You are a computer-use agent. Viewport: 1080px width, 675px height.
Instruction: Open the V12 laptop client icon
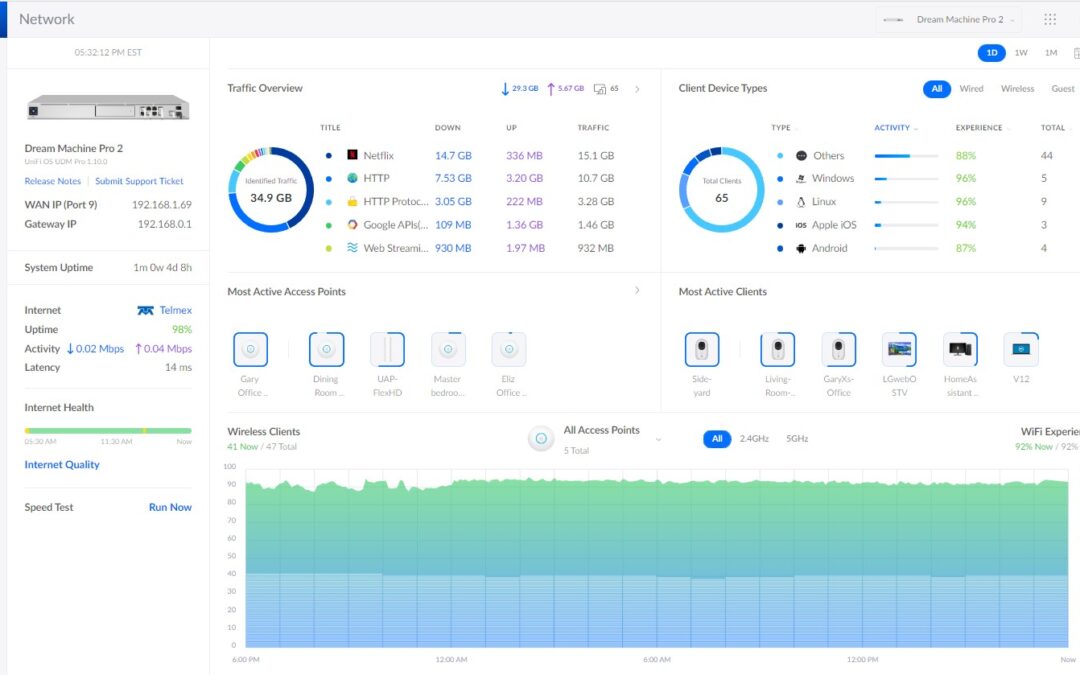pos(1021,350)
